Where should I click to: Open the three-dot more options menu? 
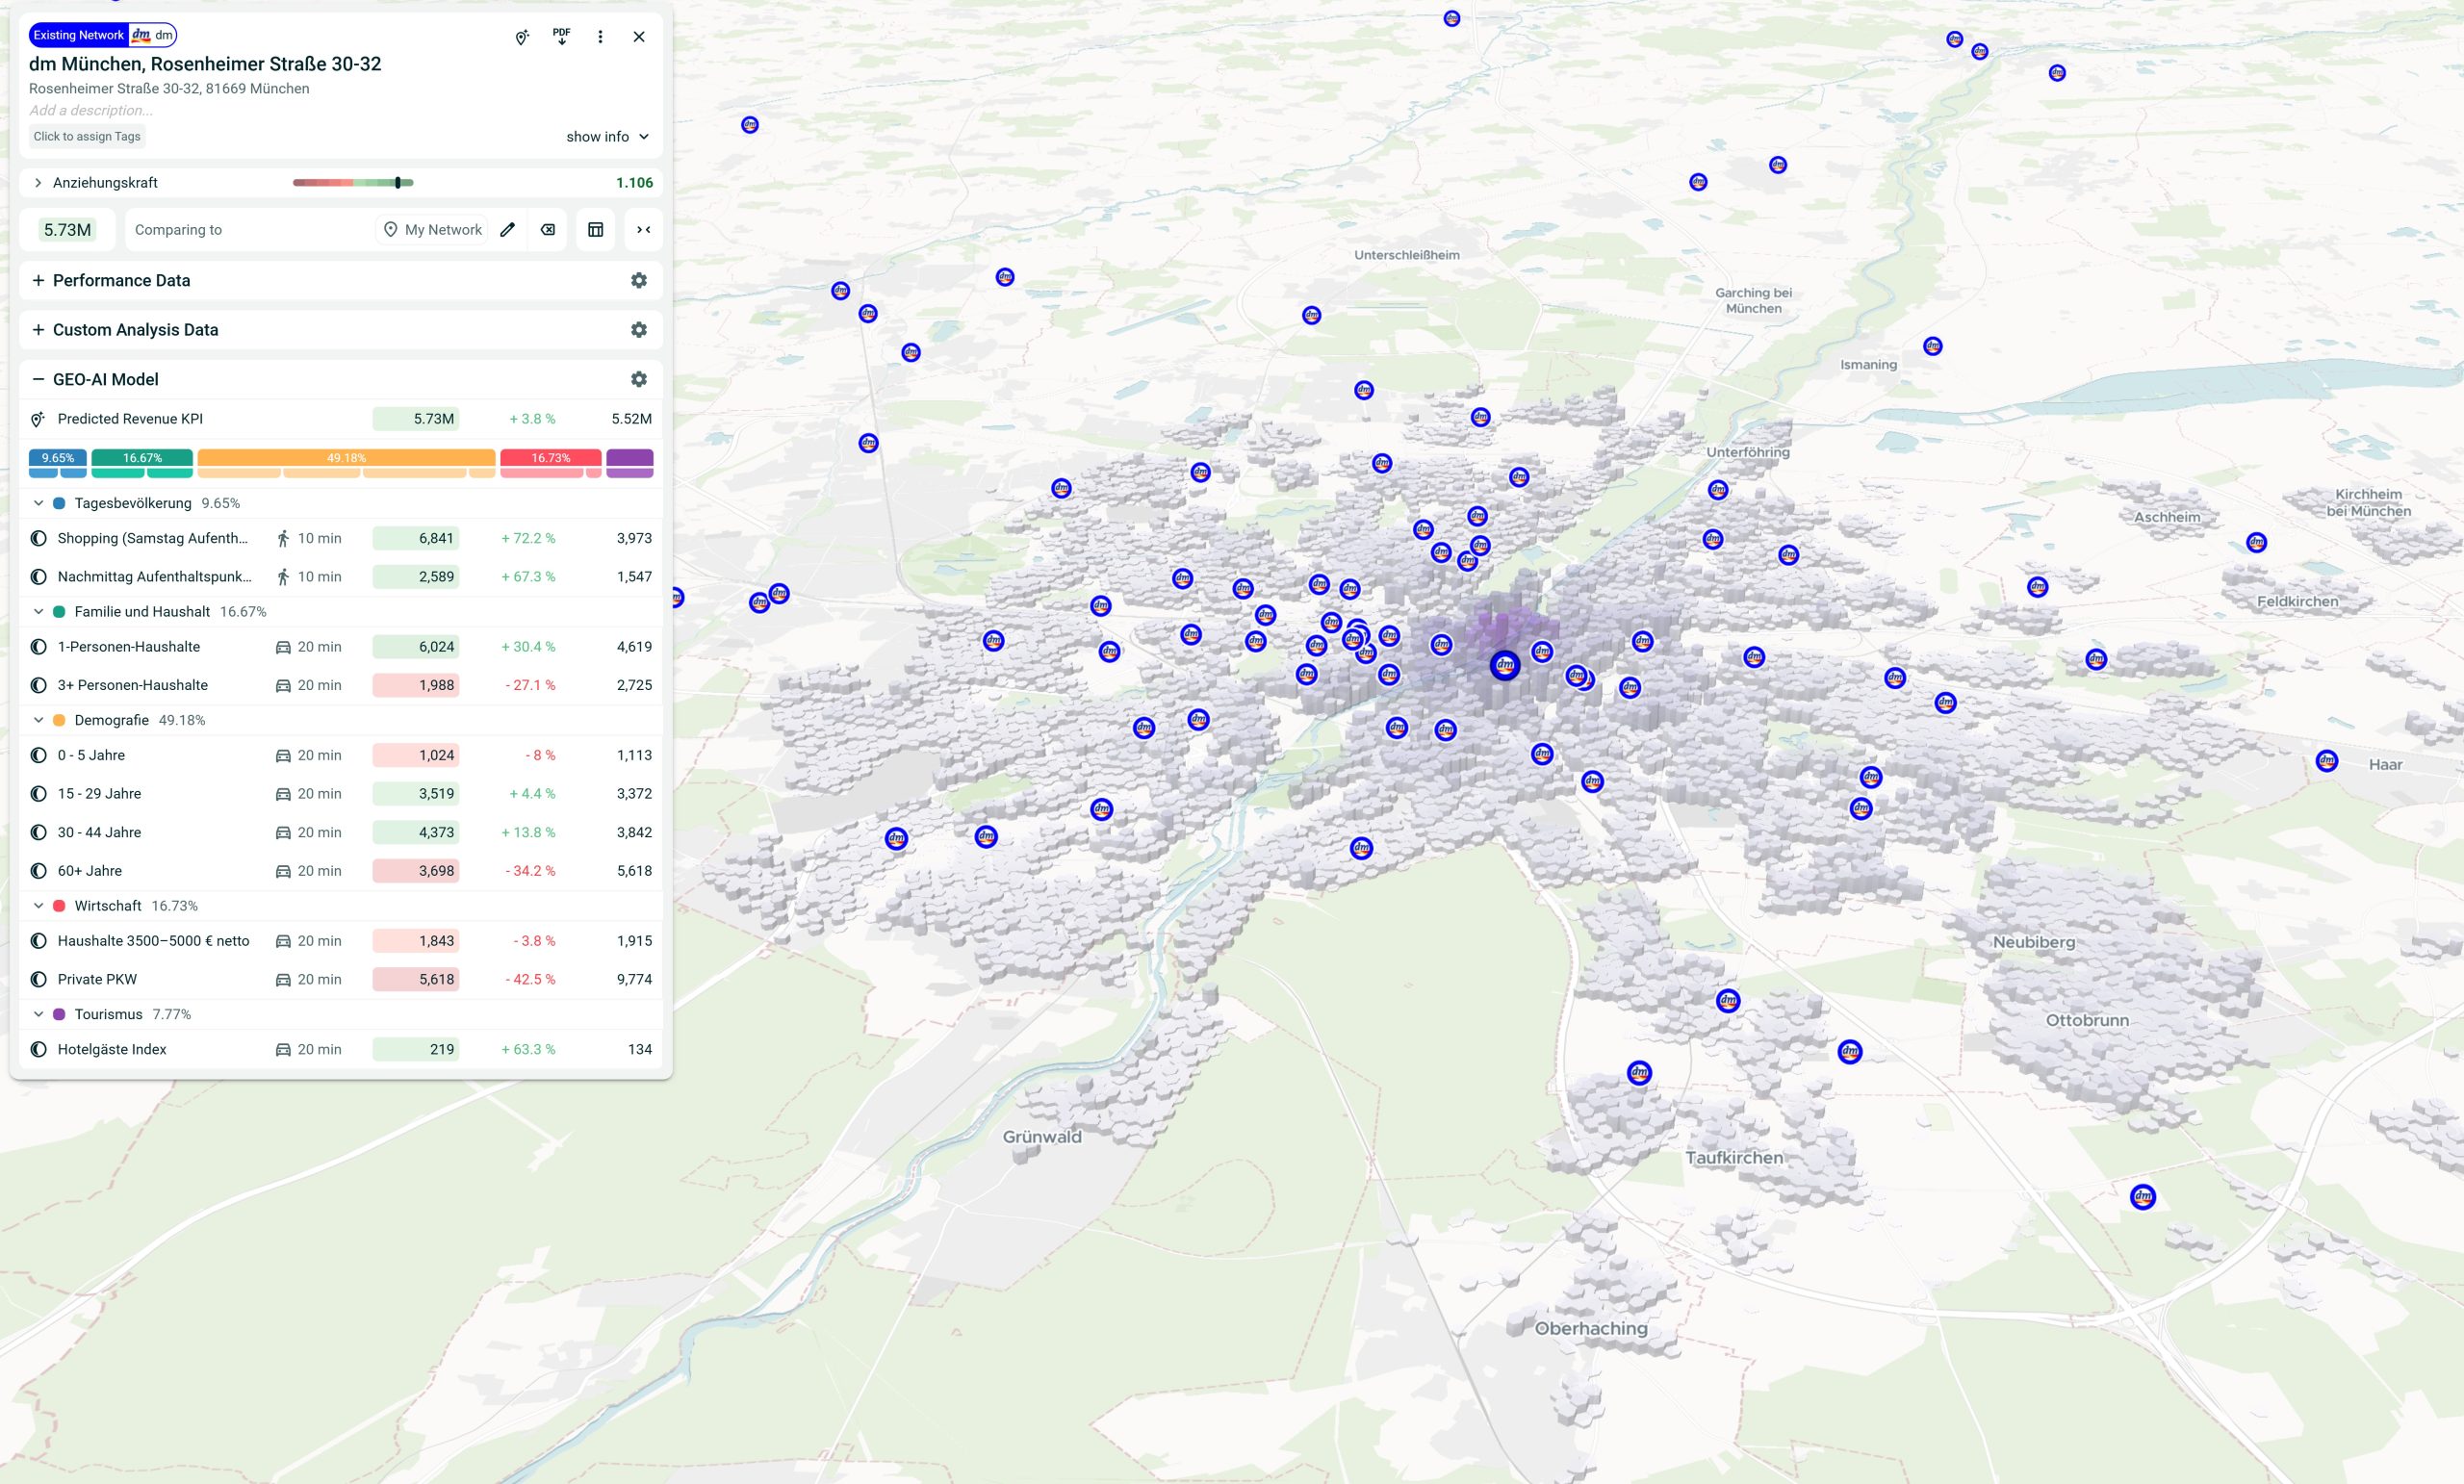pos(600,37)
